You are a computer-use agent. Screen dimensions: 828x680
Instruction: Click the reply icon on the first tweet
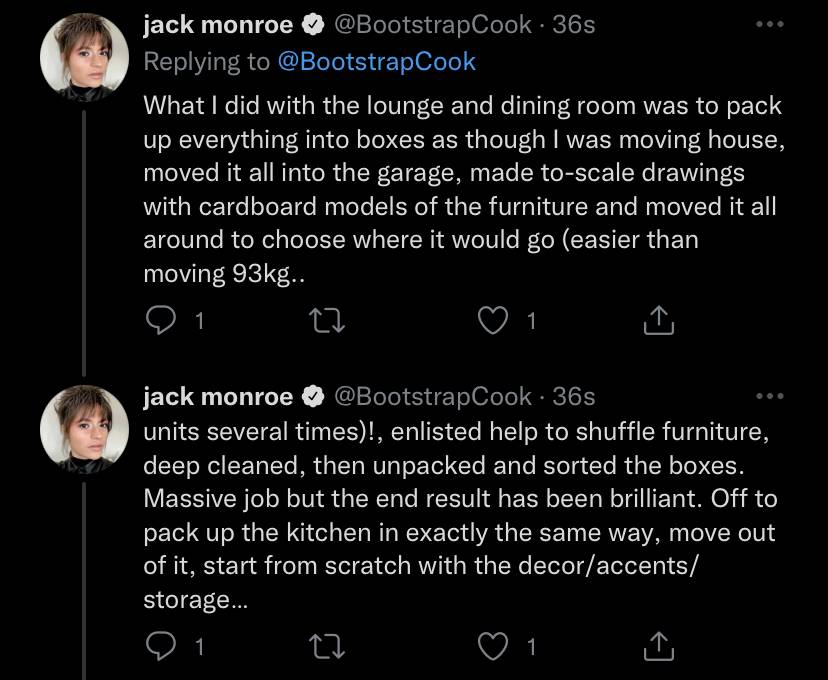click(x=161, y=320)
